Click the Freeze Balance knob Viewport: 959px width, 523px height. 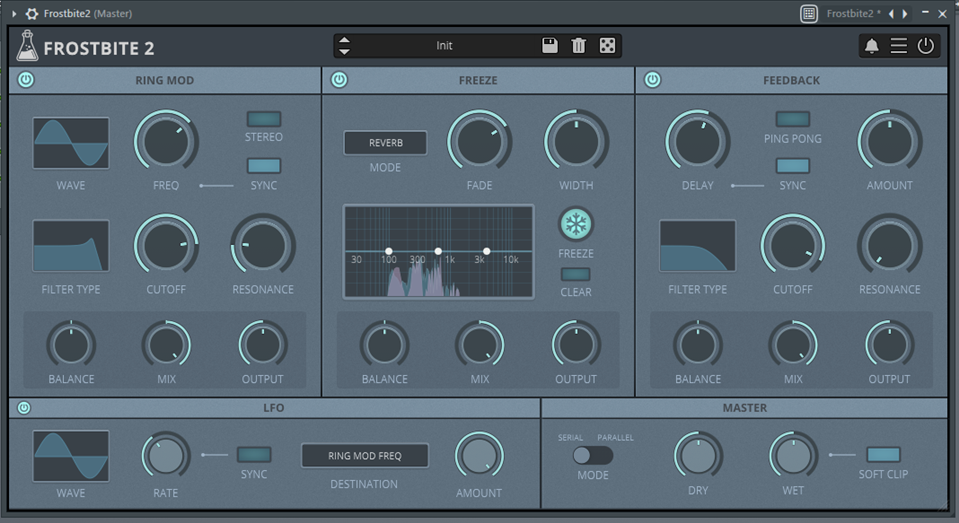point(384,345)
